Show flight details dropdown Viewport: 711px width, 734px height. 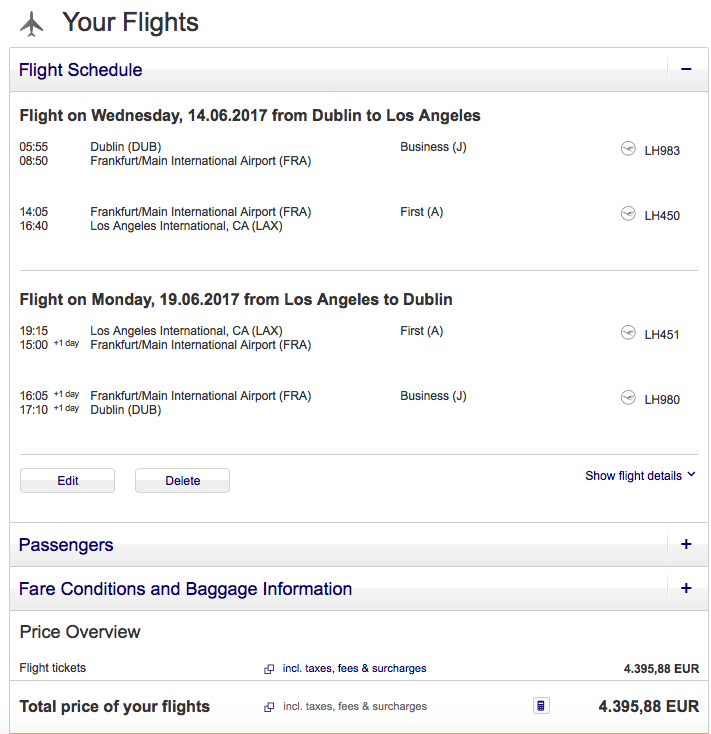(x=640, y=476)
